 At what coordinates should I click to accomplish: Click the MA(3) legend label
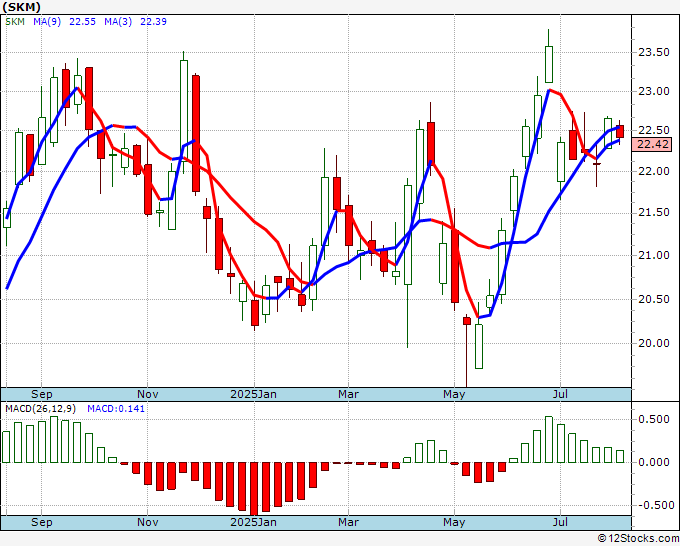click(x=118, y=22)
